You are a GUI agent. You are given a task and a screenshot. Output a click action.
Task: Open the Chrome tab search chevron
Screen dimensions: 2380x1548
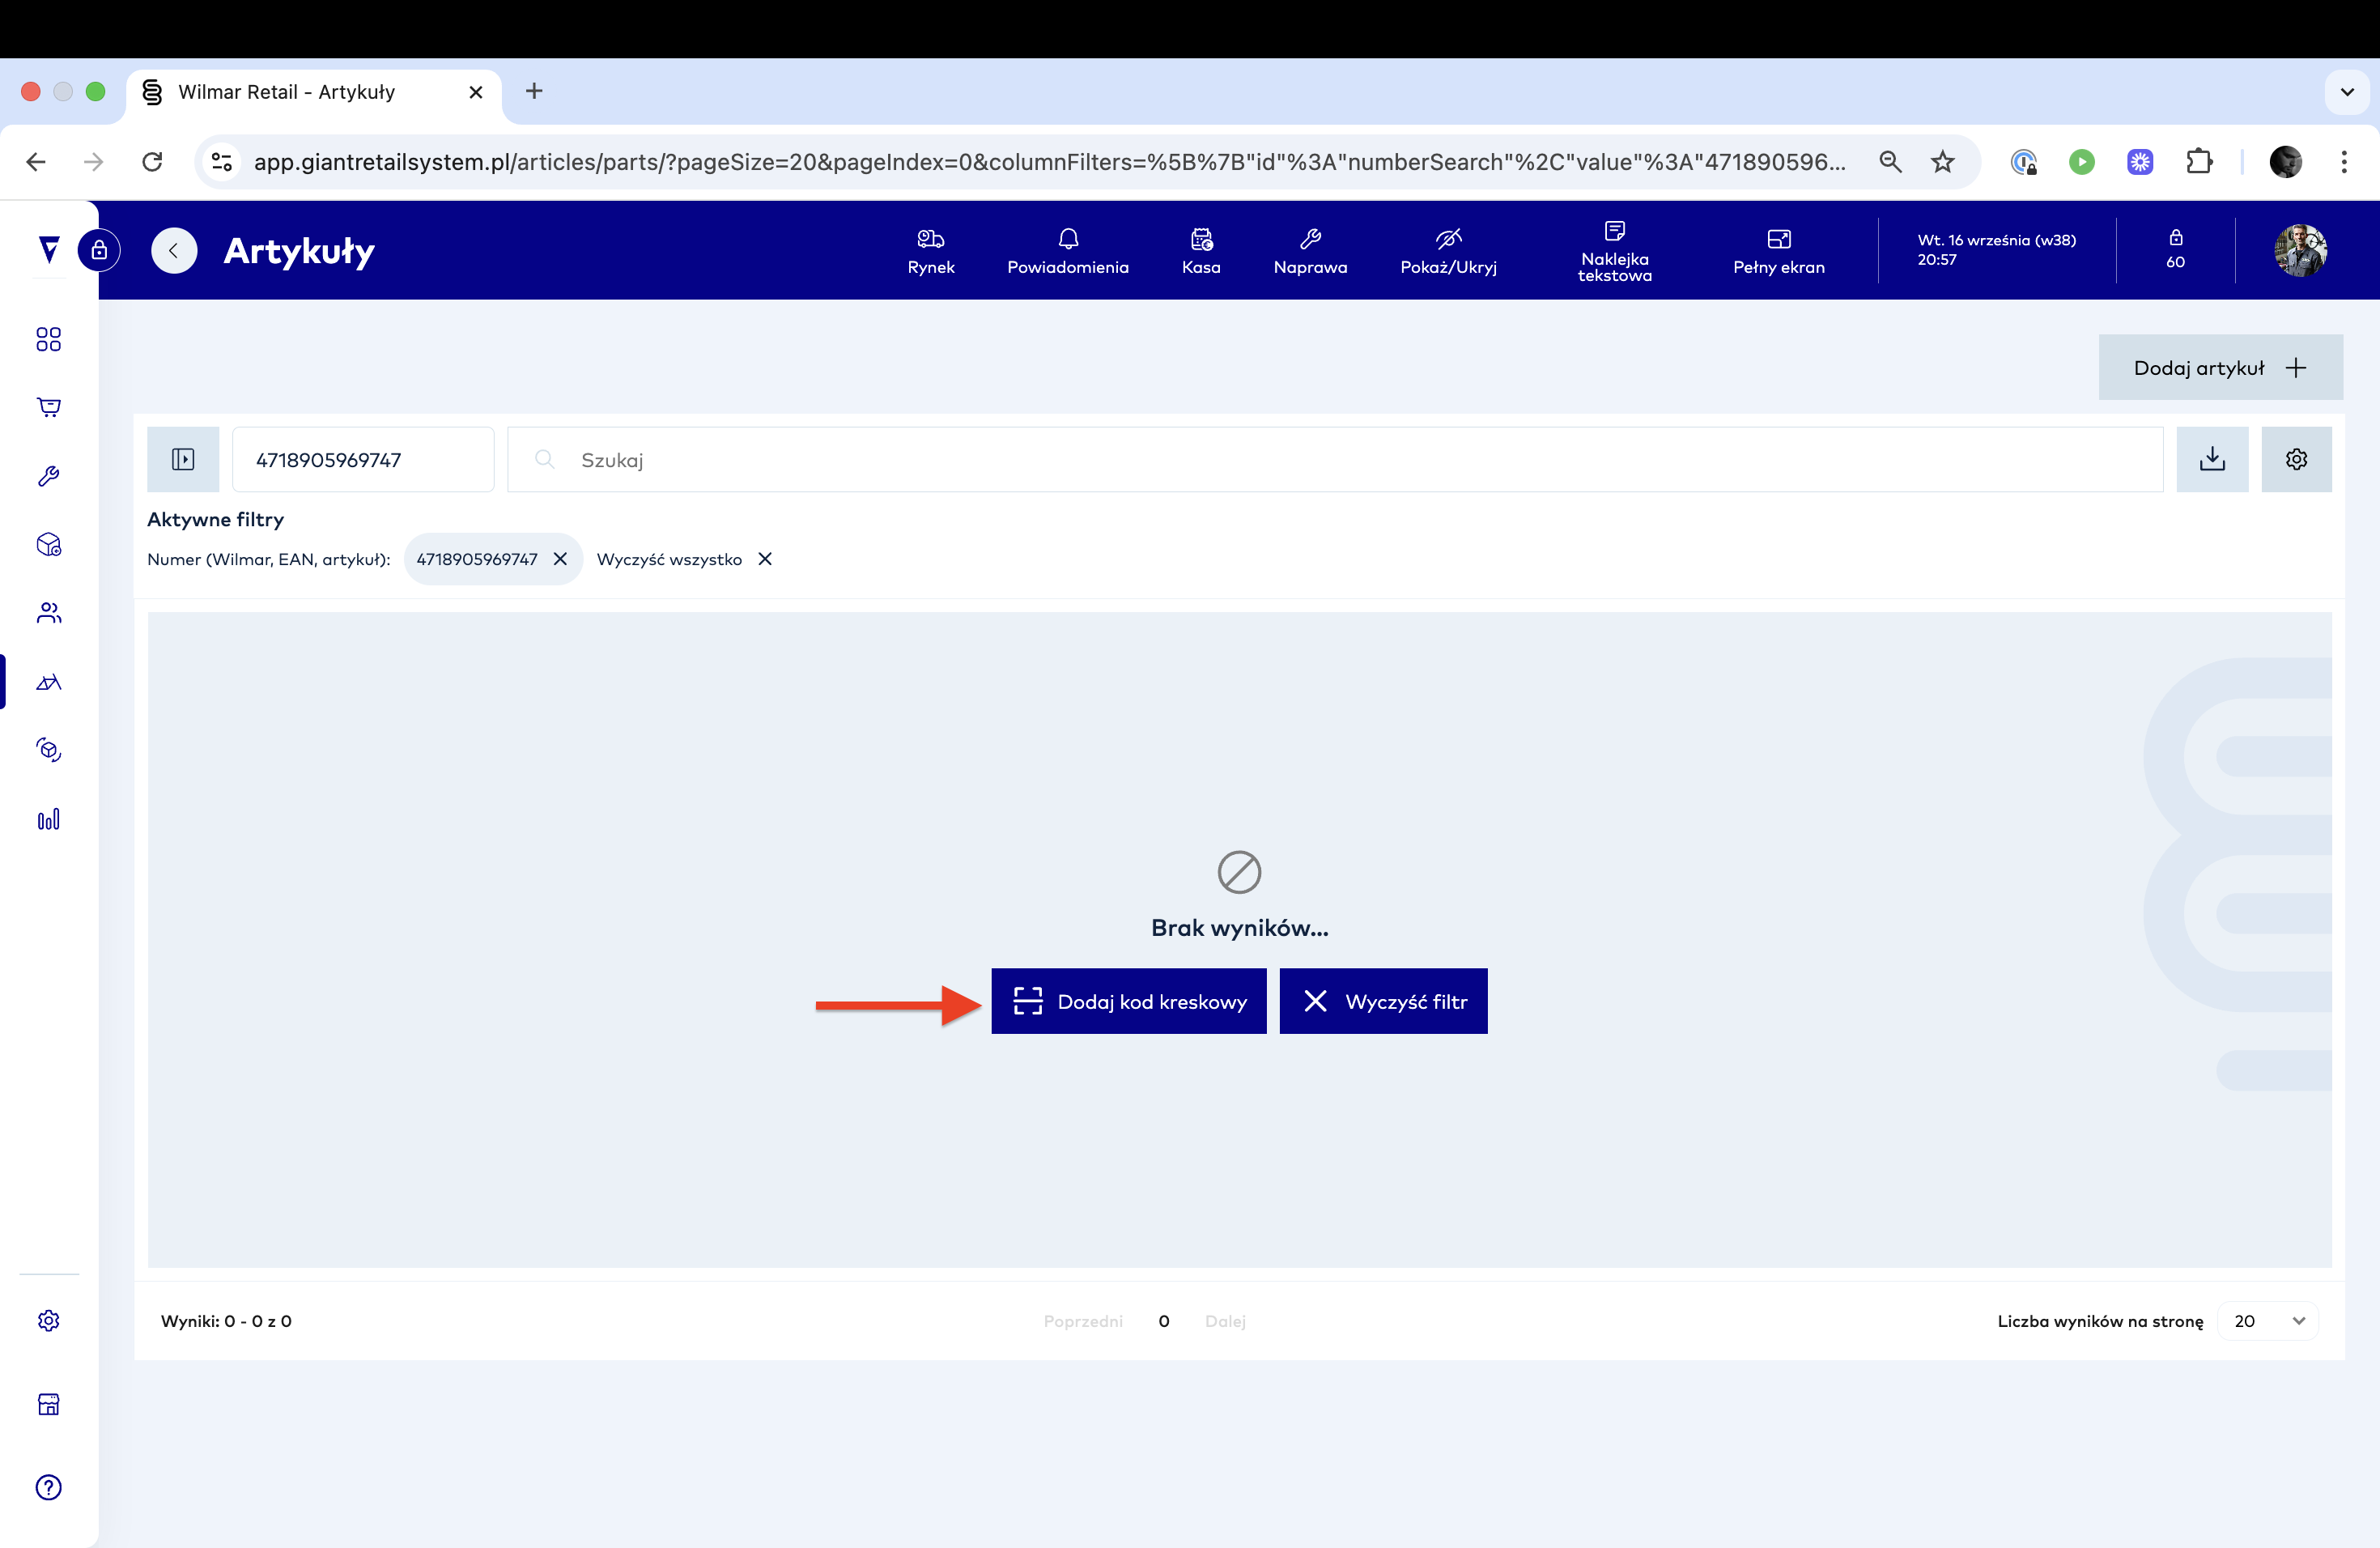coord(2346,92)
